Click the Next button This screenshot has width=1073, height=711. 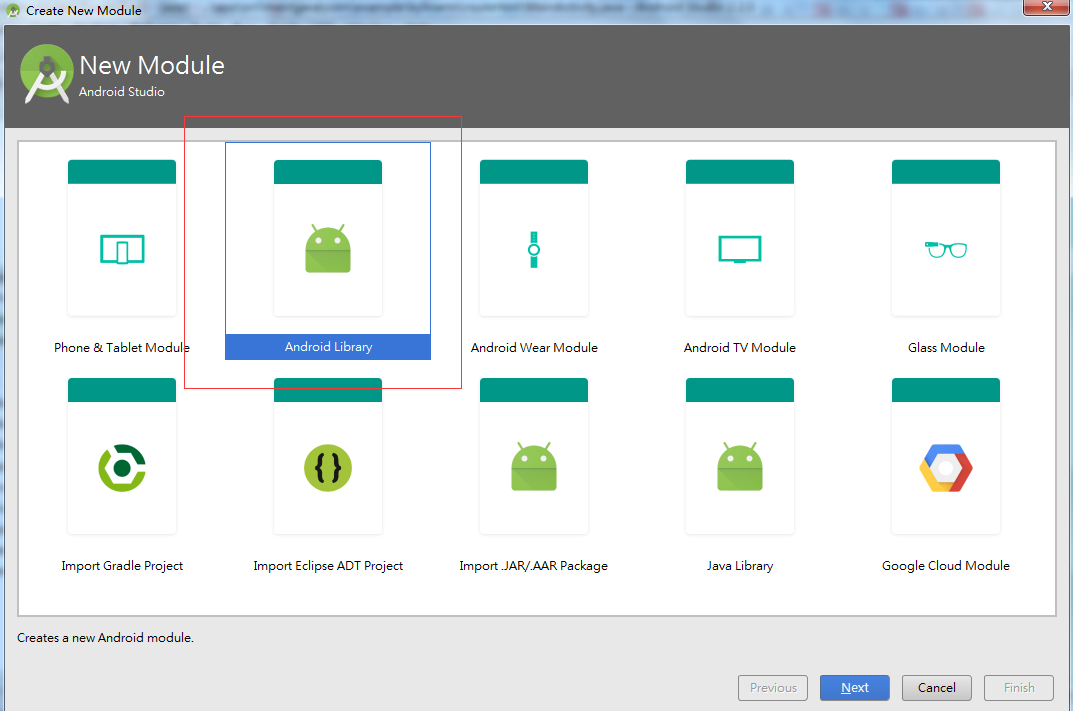pyautogui.click(x=855, y=688)
